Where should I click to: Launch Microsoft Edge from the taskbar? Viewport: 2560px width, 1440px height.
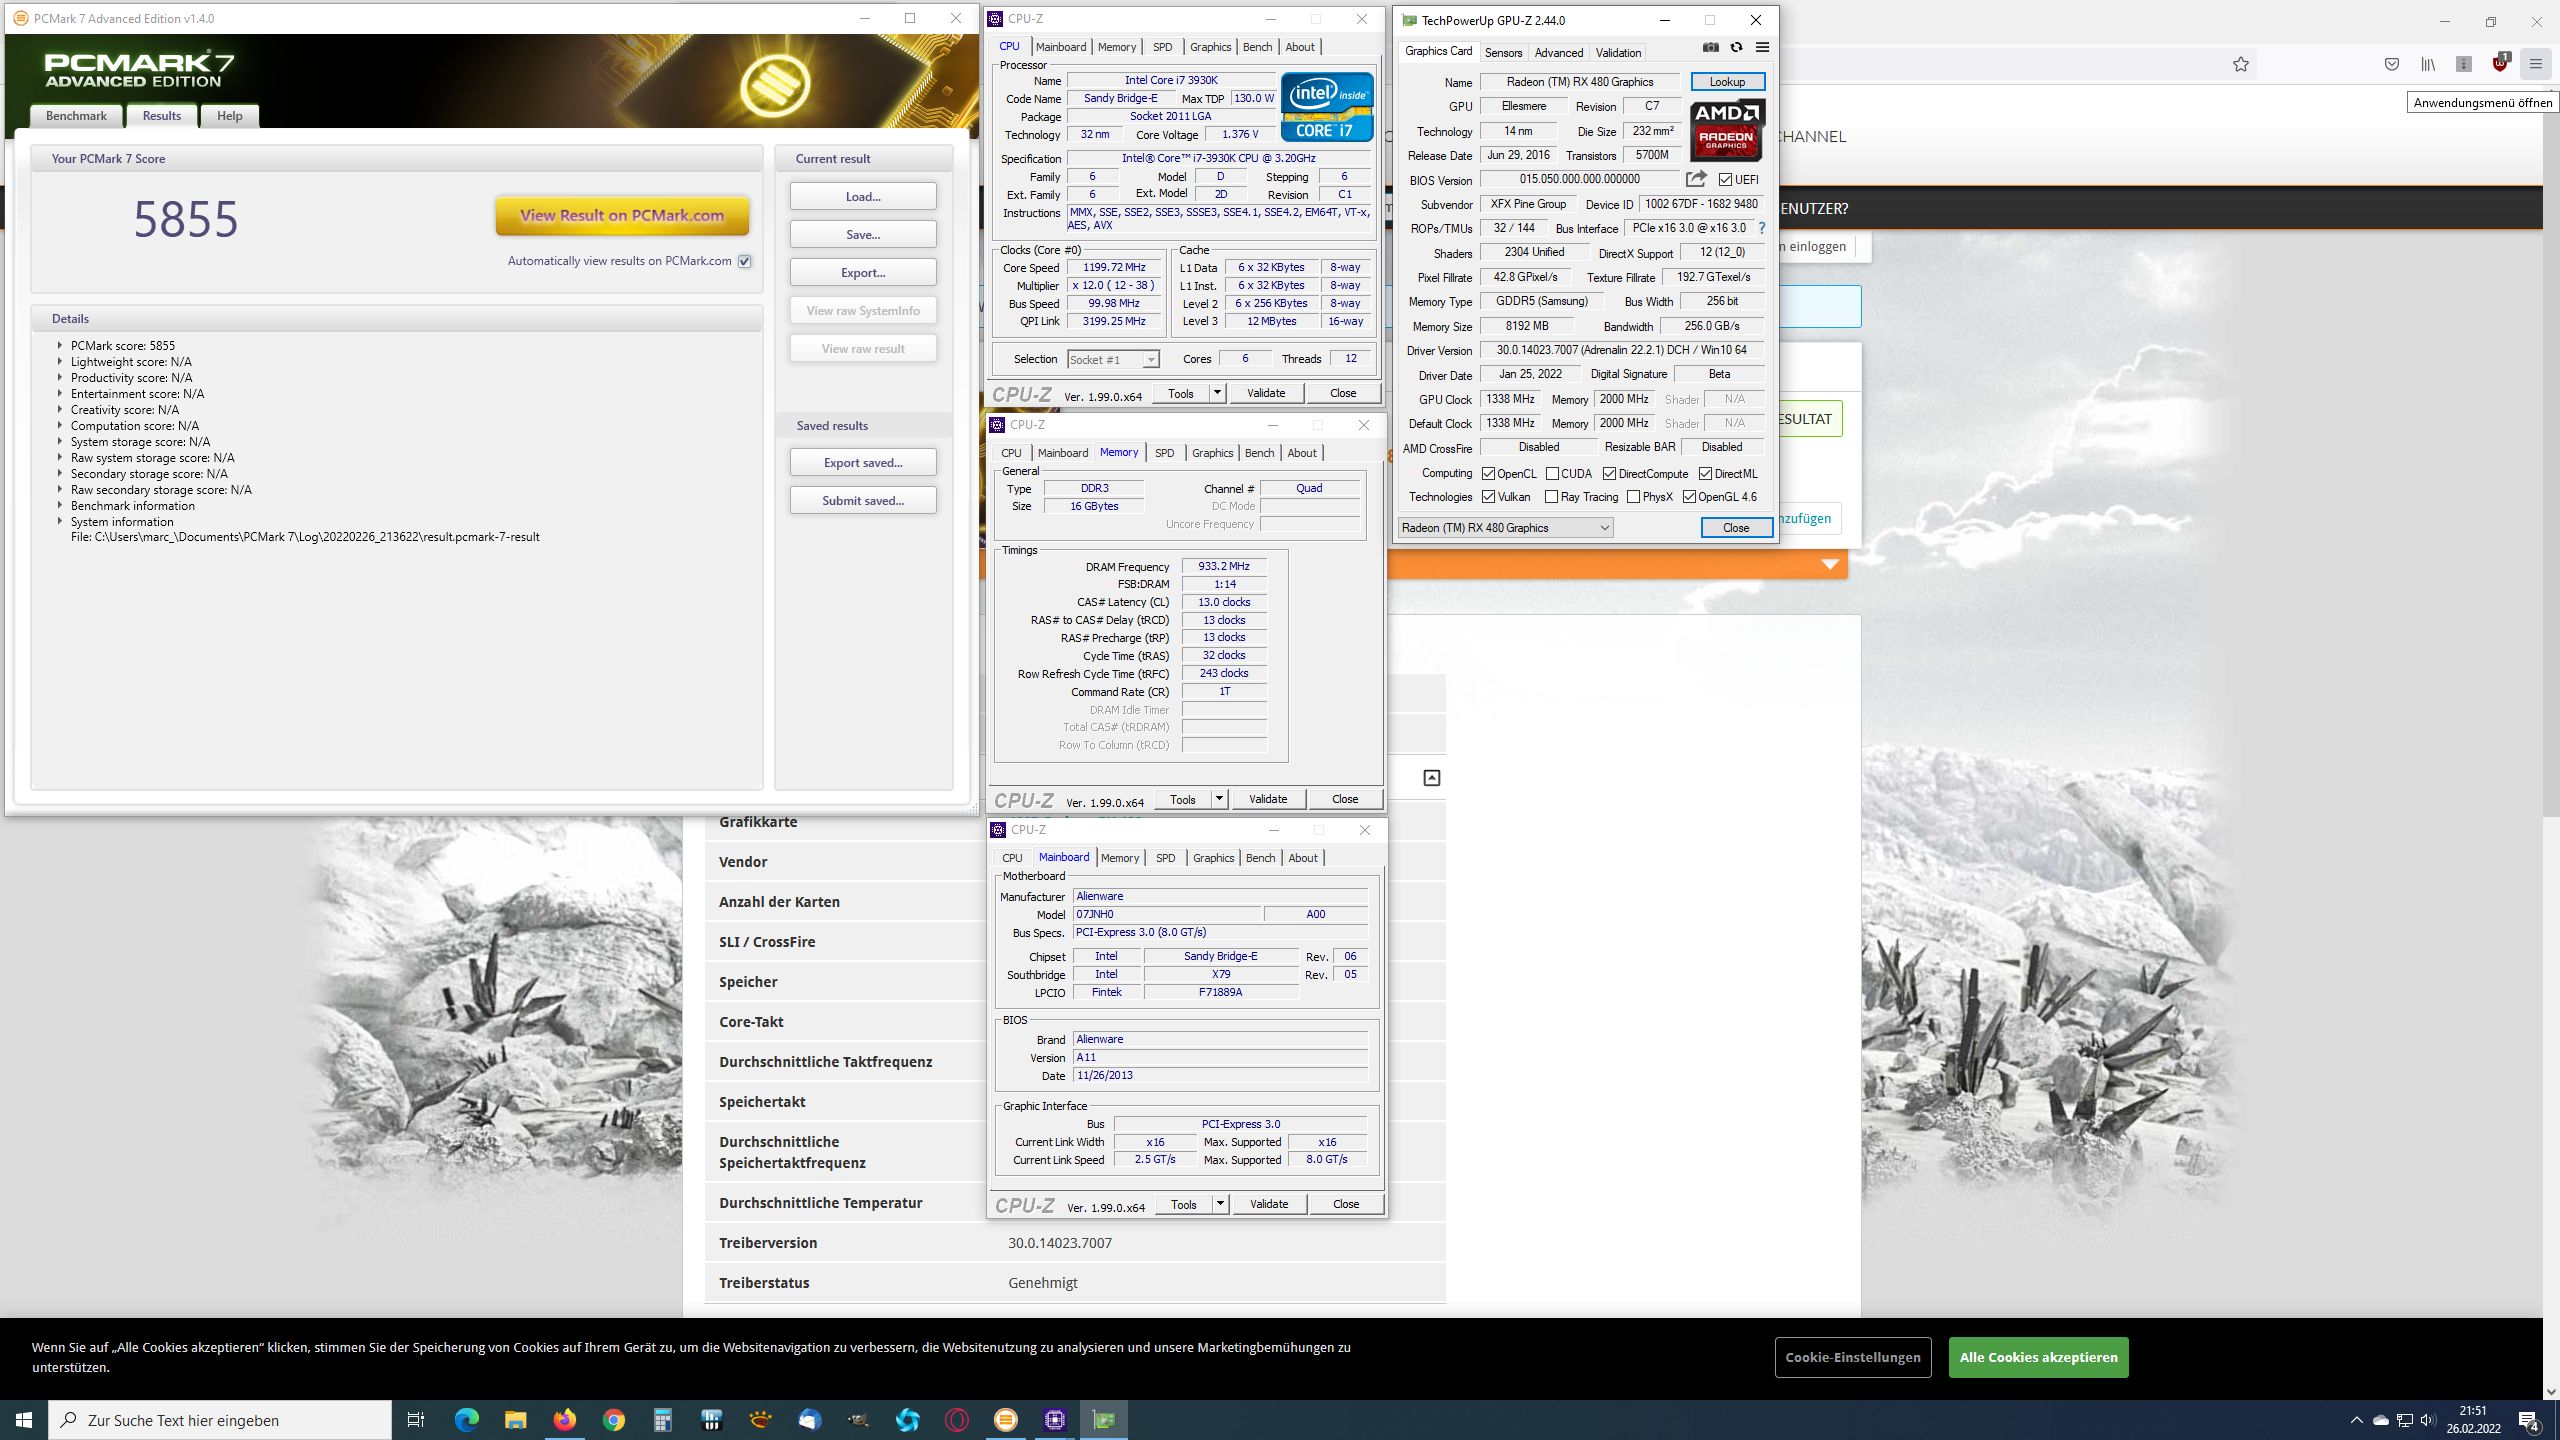pos(466,1420)
